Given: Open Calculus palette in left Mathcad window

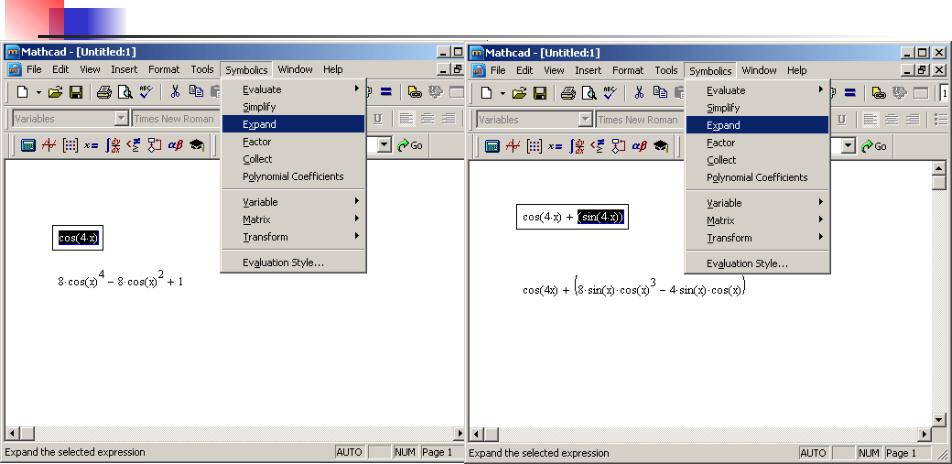Looking at the screenshot, I should (x=112, y=146).
